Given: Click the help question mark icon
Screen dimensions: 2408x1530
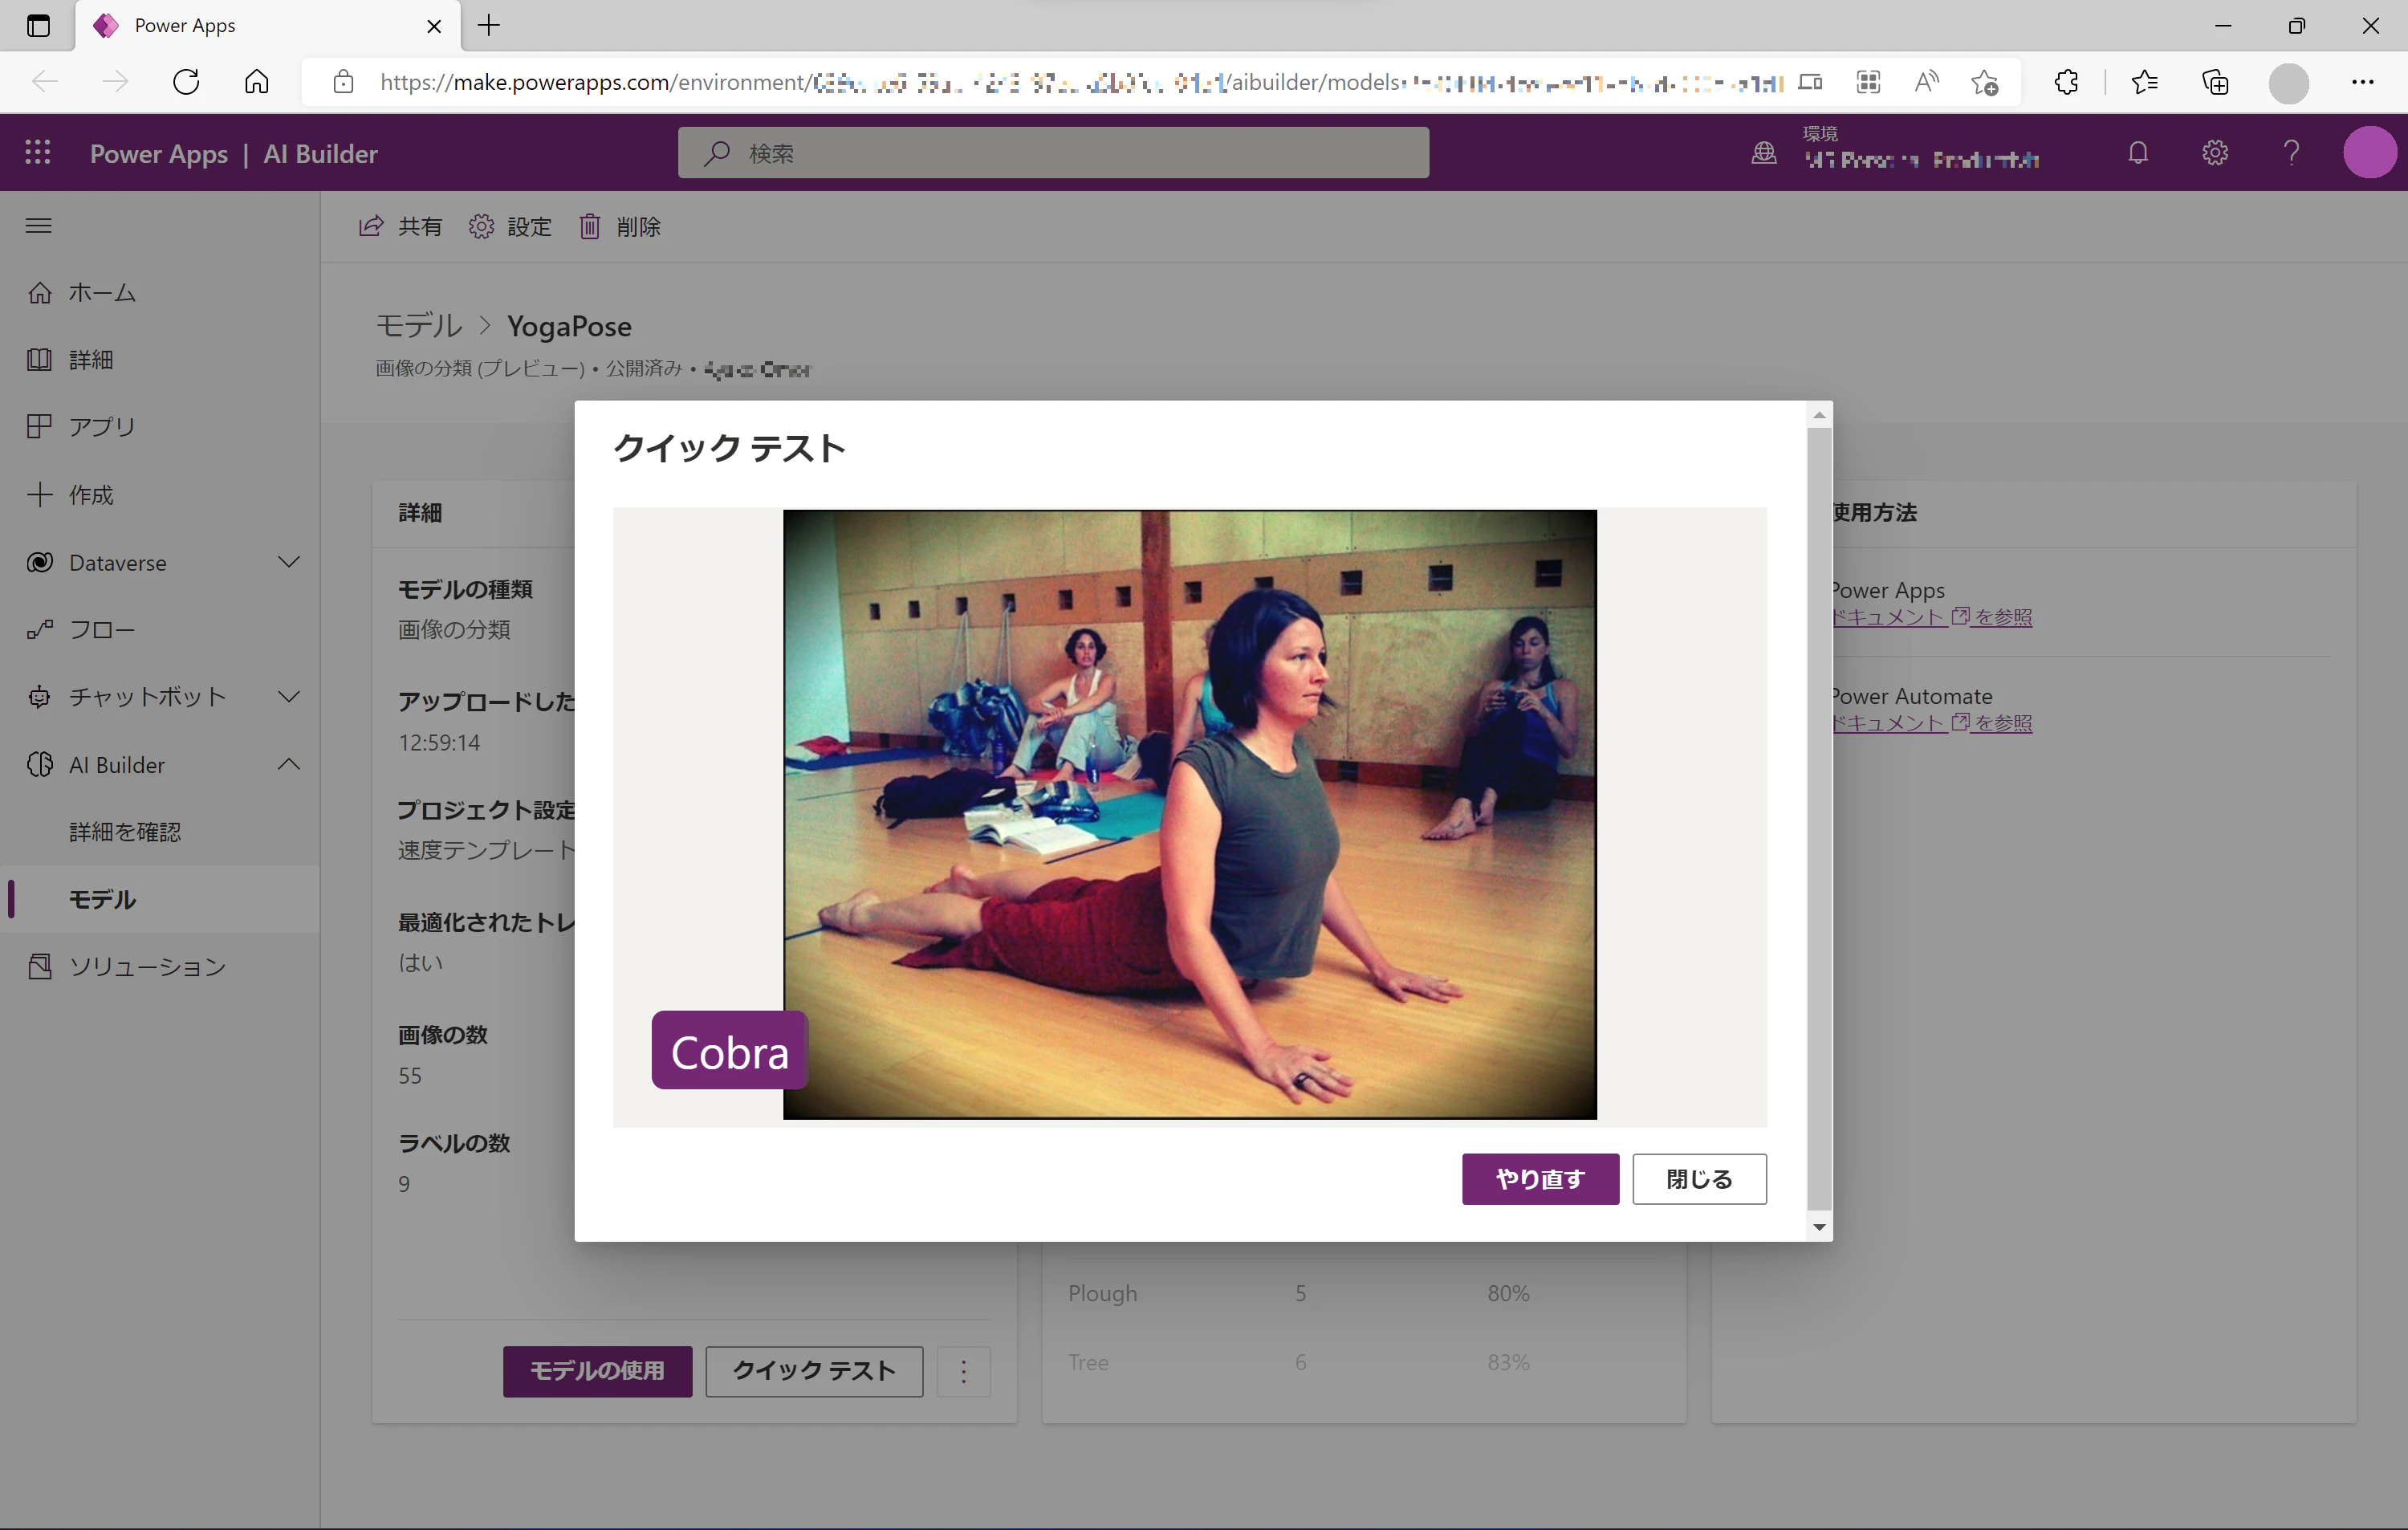Looking at the screenshot, I should [x=2291, y=153].
